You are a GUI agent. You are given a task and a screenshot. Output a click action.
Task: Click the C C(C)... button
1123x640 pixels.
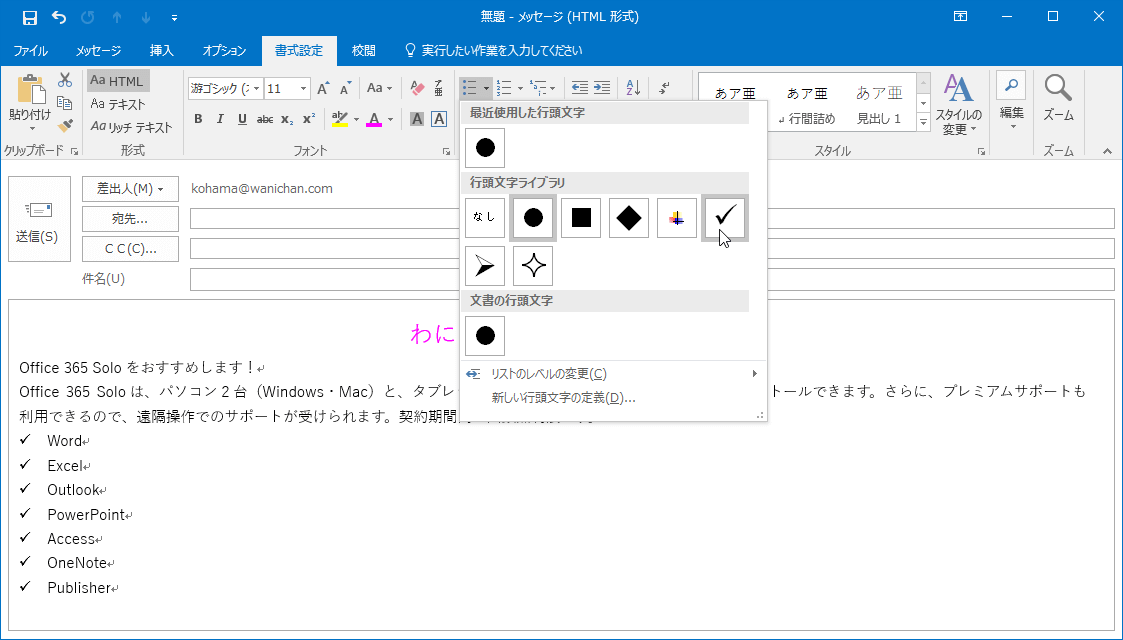tap(130, 249)
